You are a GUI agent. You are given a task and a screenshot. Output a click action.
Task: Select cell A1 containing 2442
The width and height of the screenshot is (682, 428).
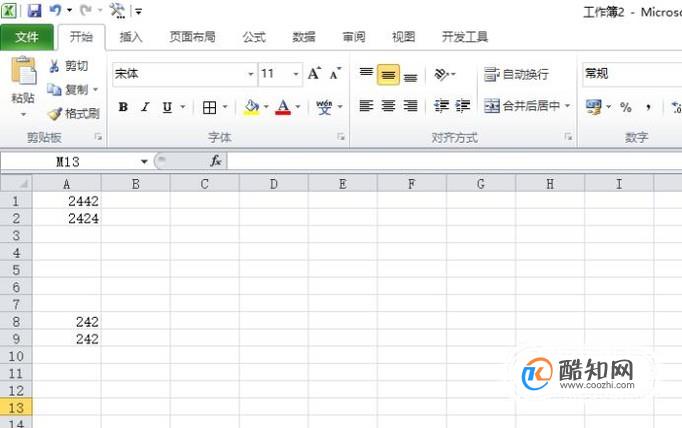tap(67, 201)
